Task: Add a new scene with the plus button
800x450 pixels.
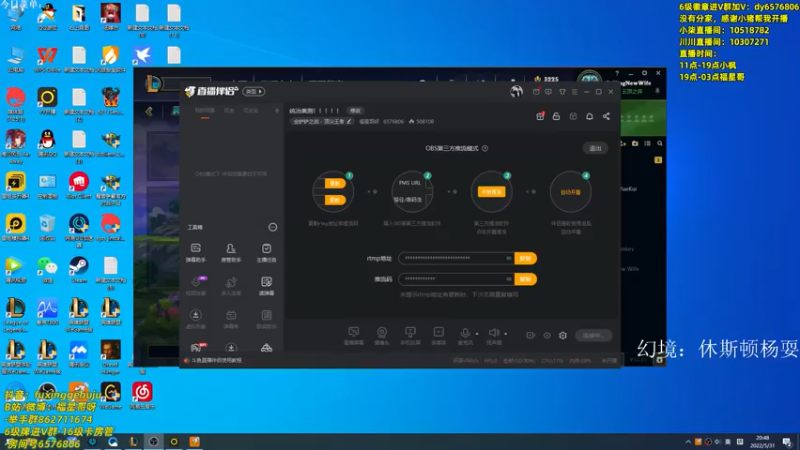Action: coord(277,111)
